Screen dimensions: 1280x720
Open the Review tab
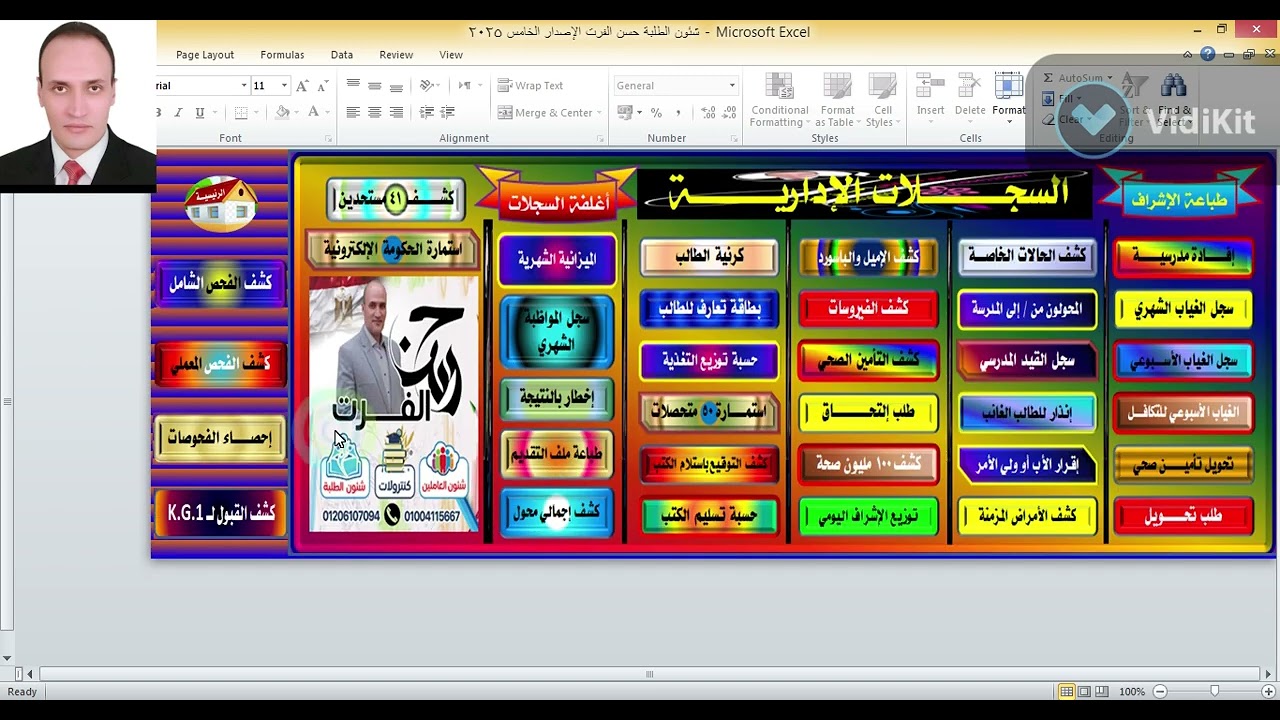(x=396, y=55)
